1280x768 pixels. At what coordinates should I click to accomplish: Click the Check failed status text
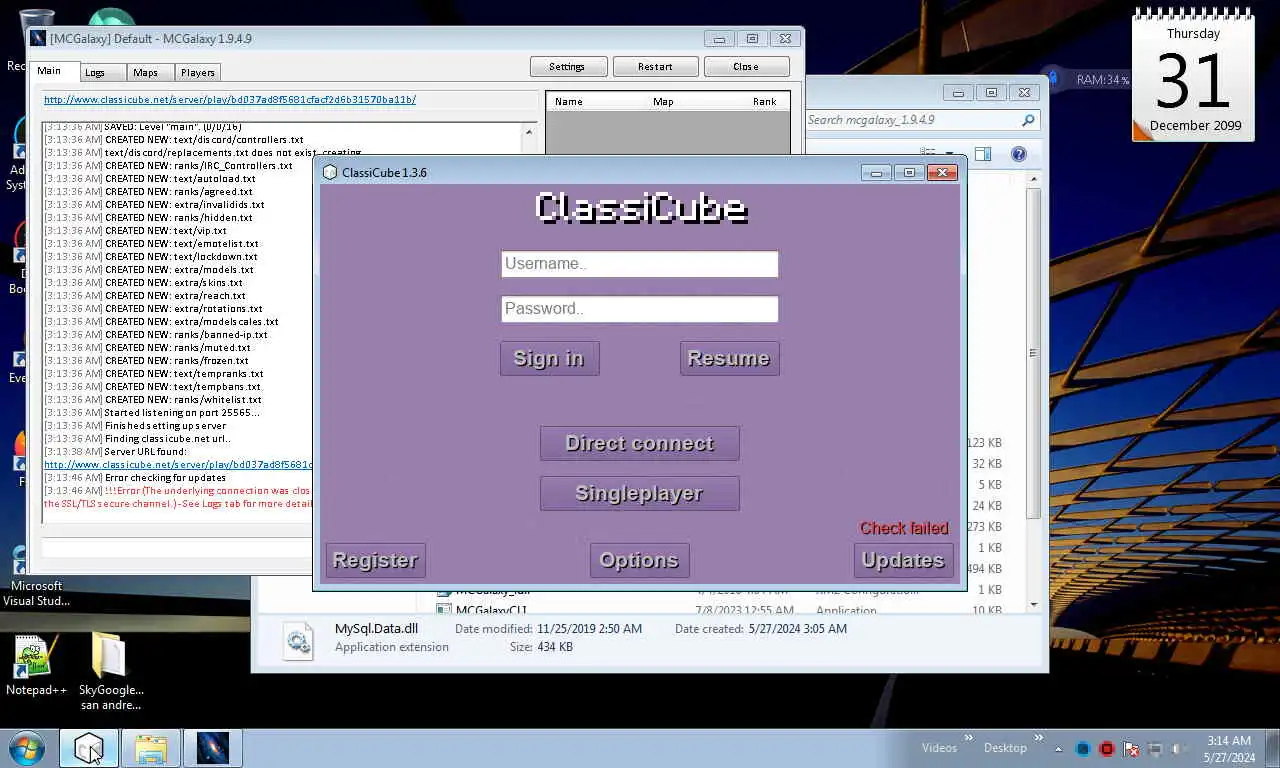tap(904, 528)
